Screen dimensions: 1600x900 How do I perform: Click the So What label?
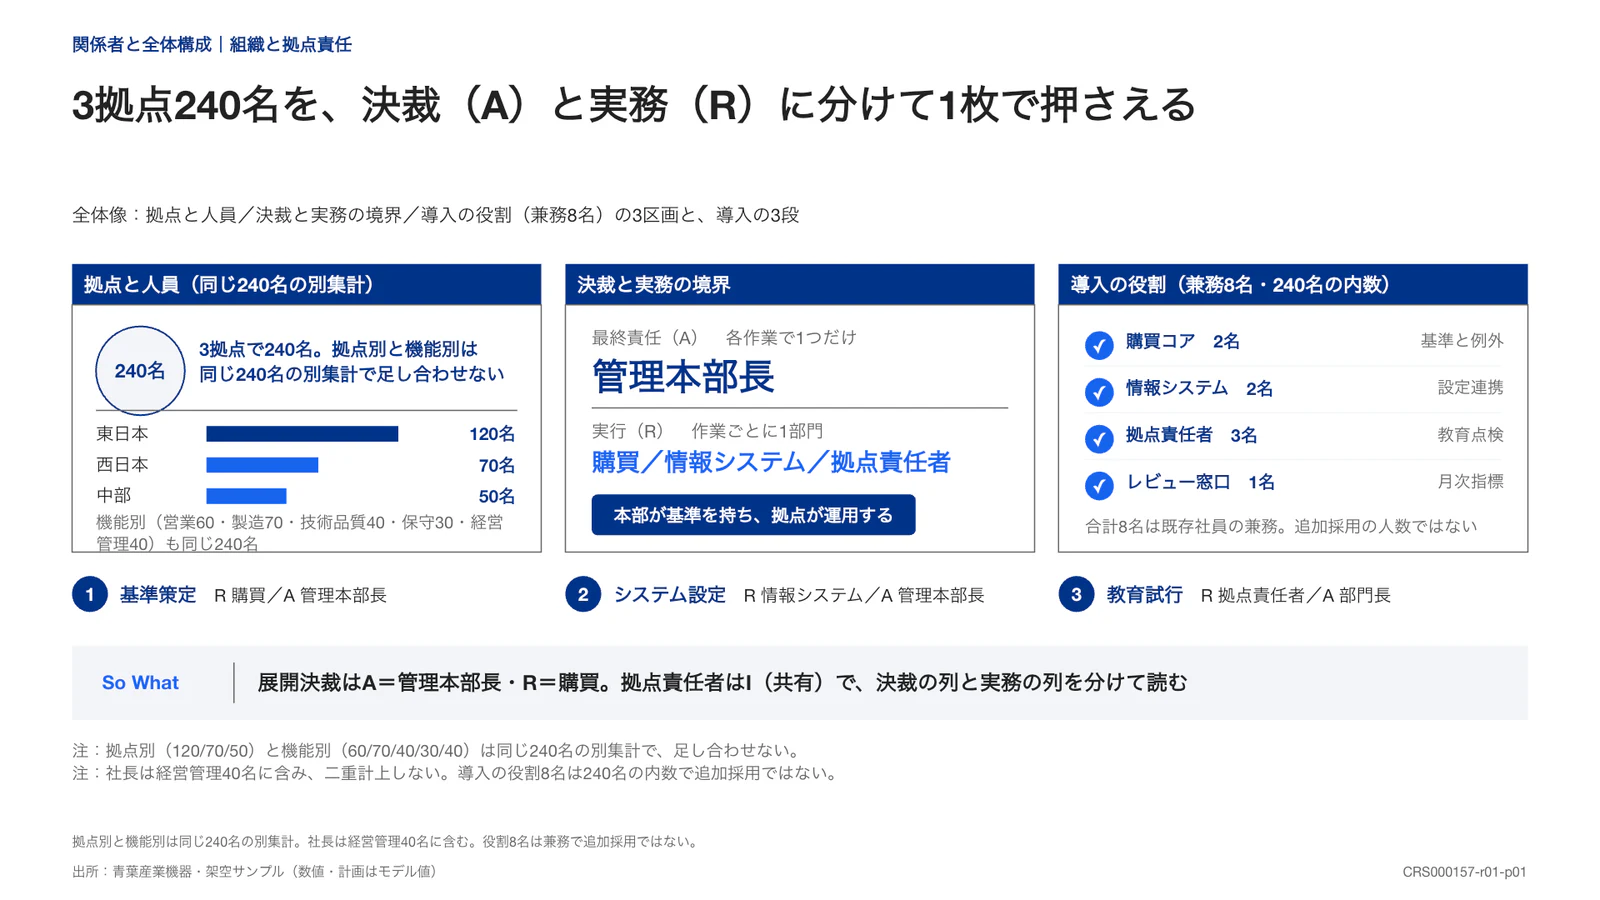[140, 683]
